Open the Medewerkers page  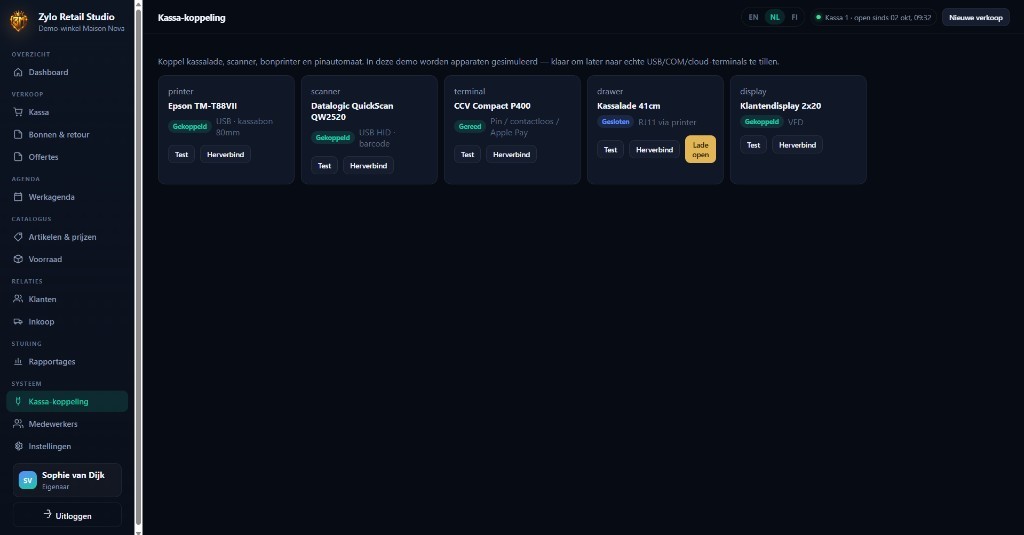(x=67, y=424)
